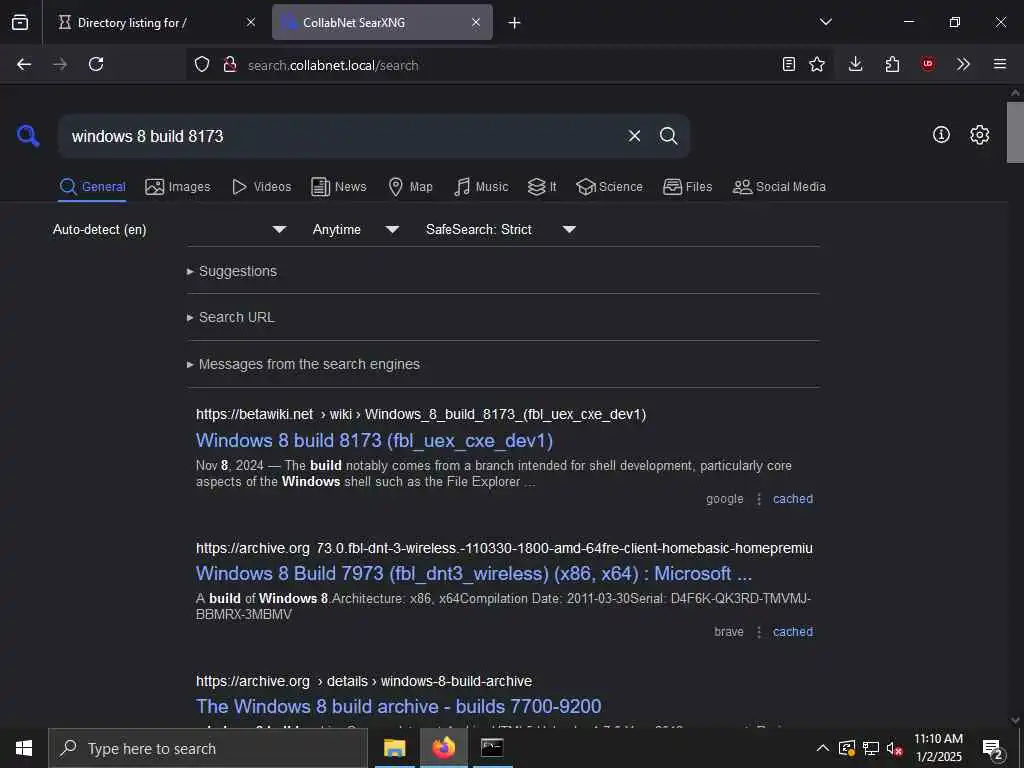Open Windows 8 Build 7973 result link

tap(474, 573)
